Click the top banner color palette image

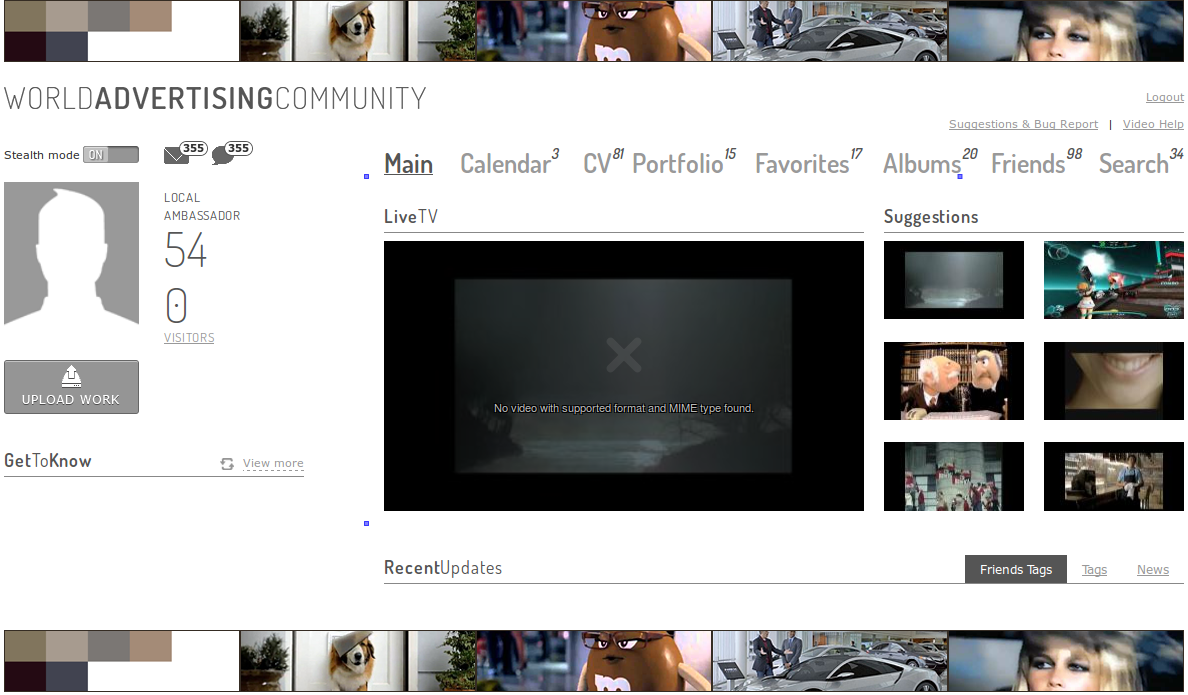(x=121, y=31)
